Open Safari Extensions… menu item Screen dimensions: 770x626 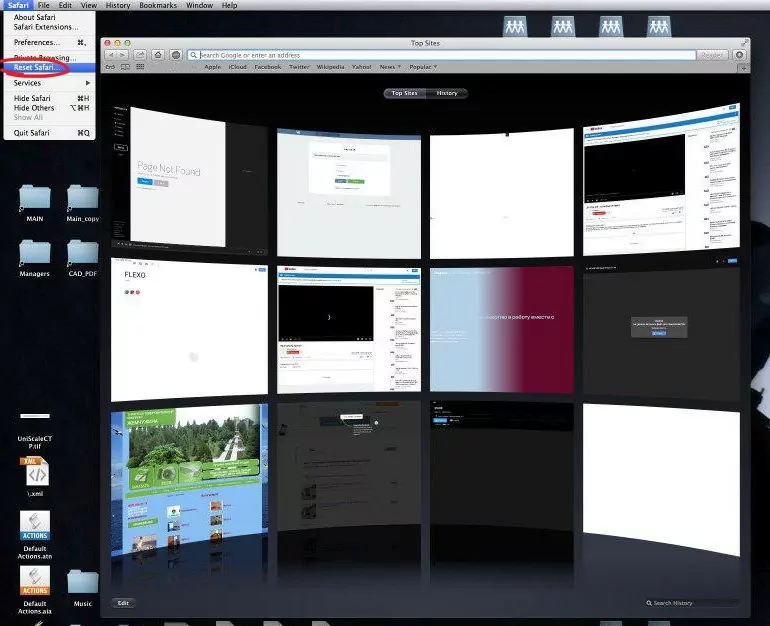50,27
